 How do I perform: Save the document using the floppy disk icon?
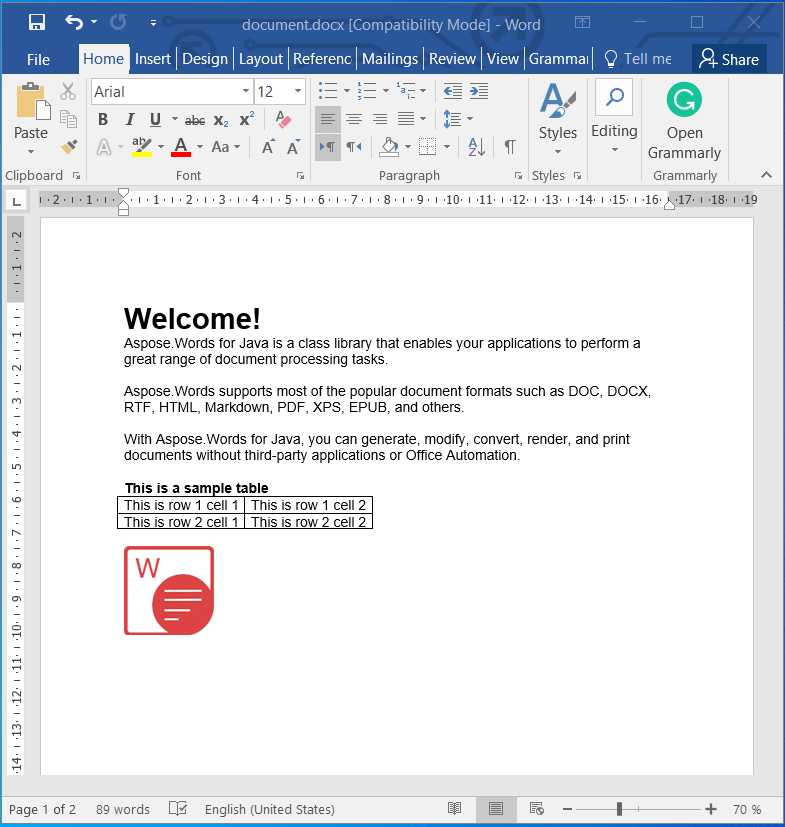point(36,22)
